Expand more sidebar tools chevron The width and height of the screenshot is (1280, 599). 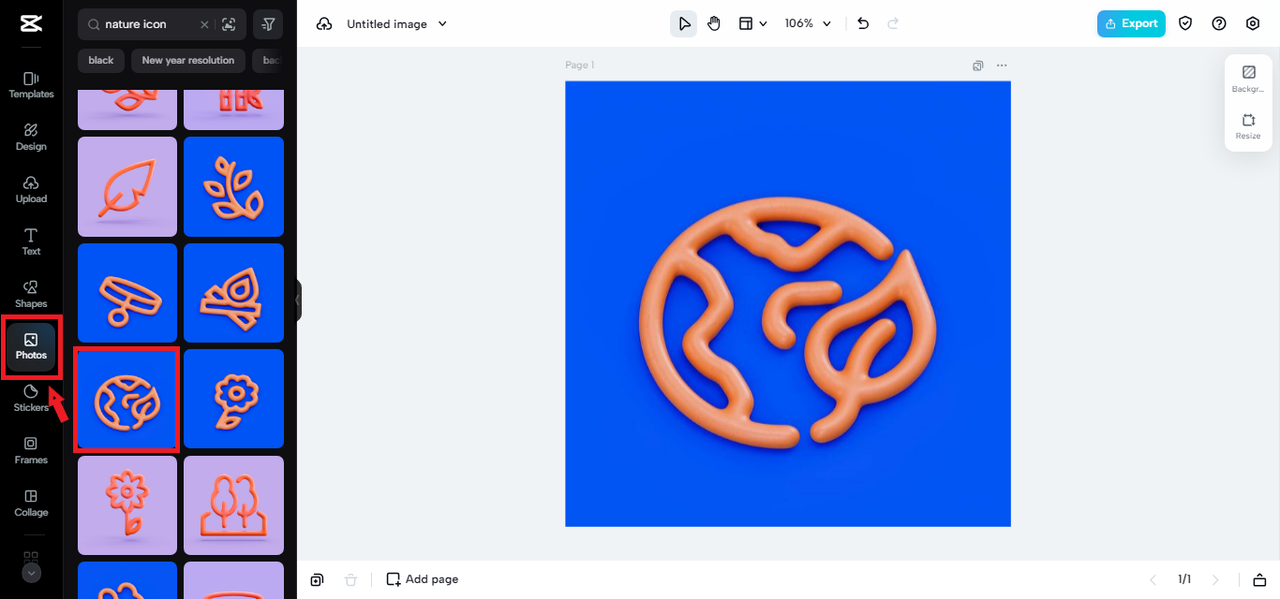(31, 573)
